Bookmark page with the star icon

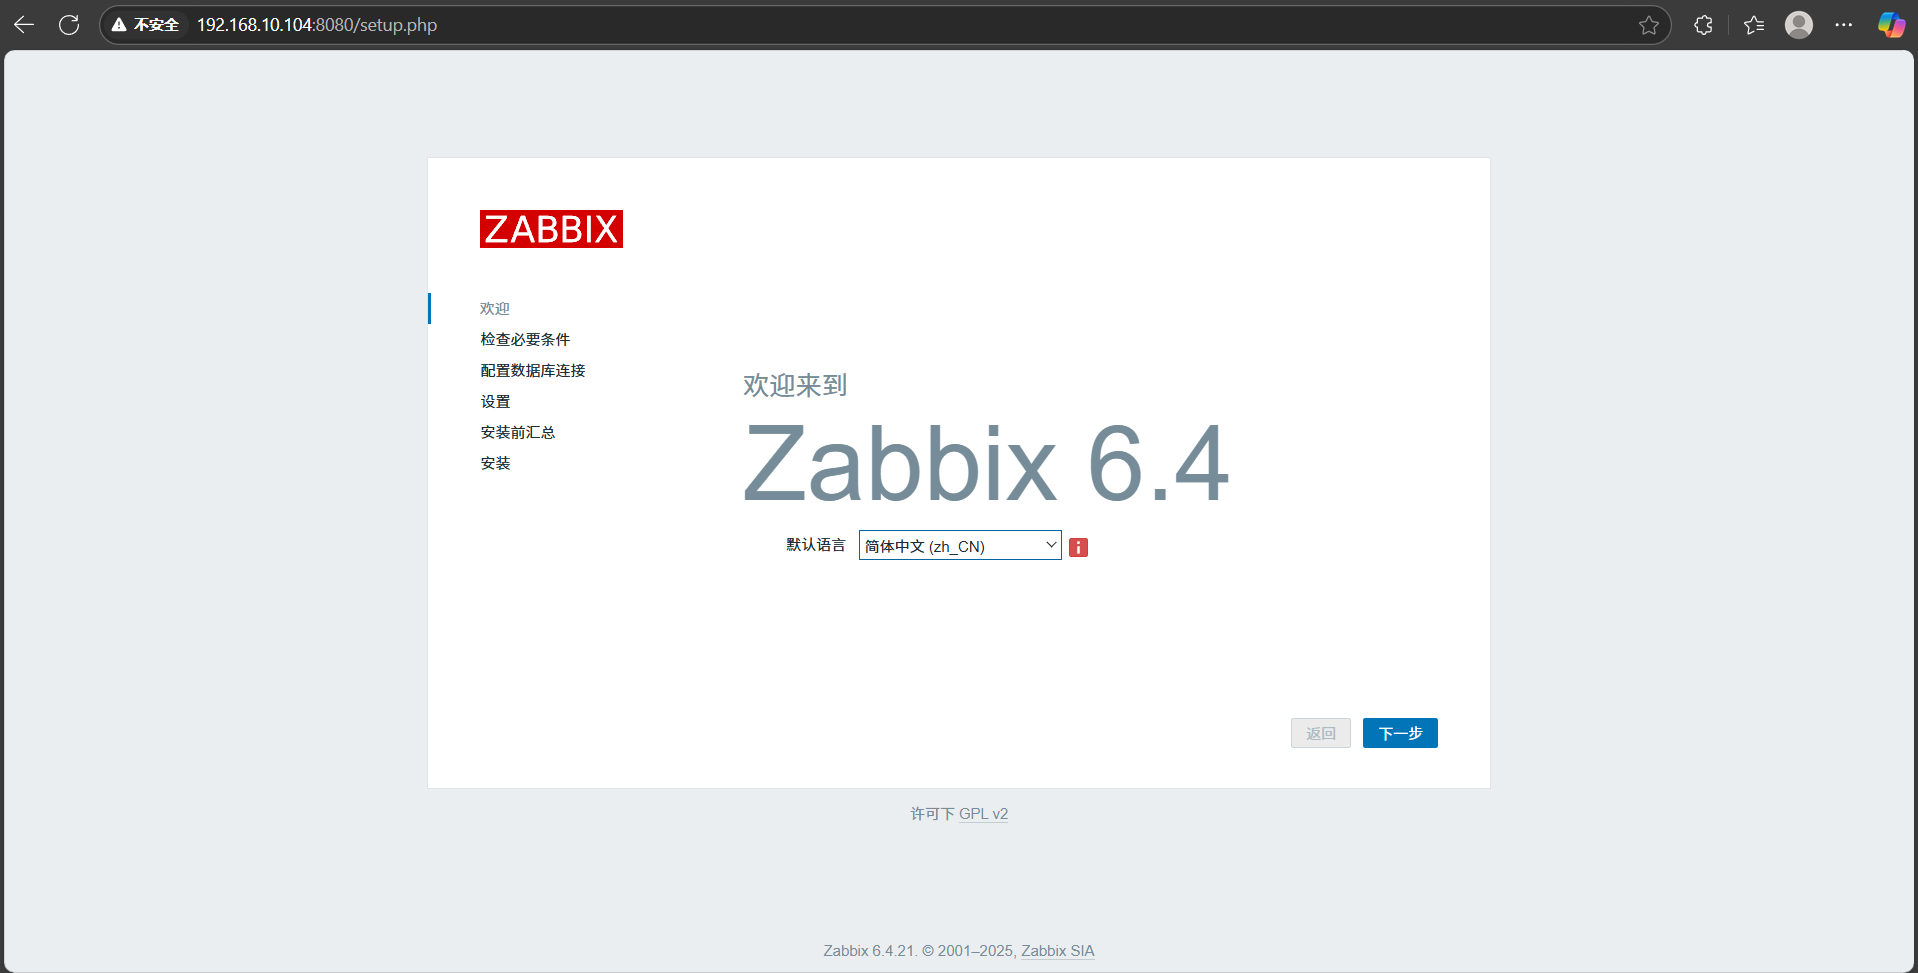pyautogui.click(x=1649, y=25)
